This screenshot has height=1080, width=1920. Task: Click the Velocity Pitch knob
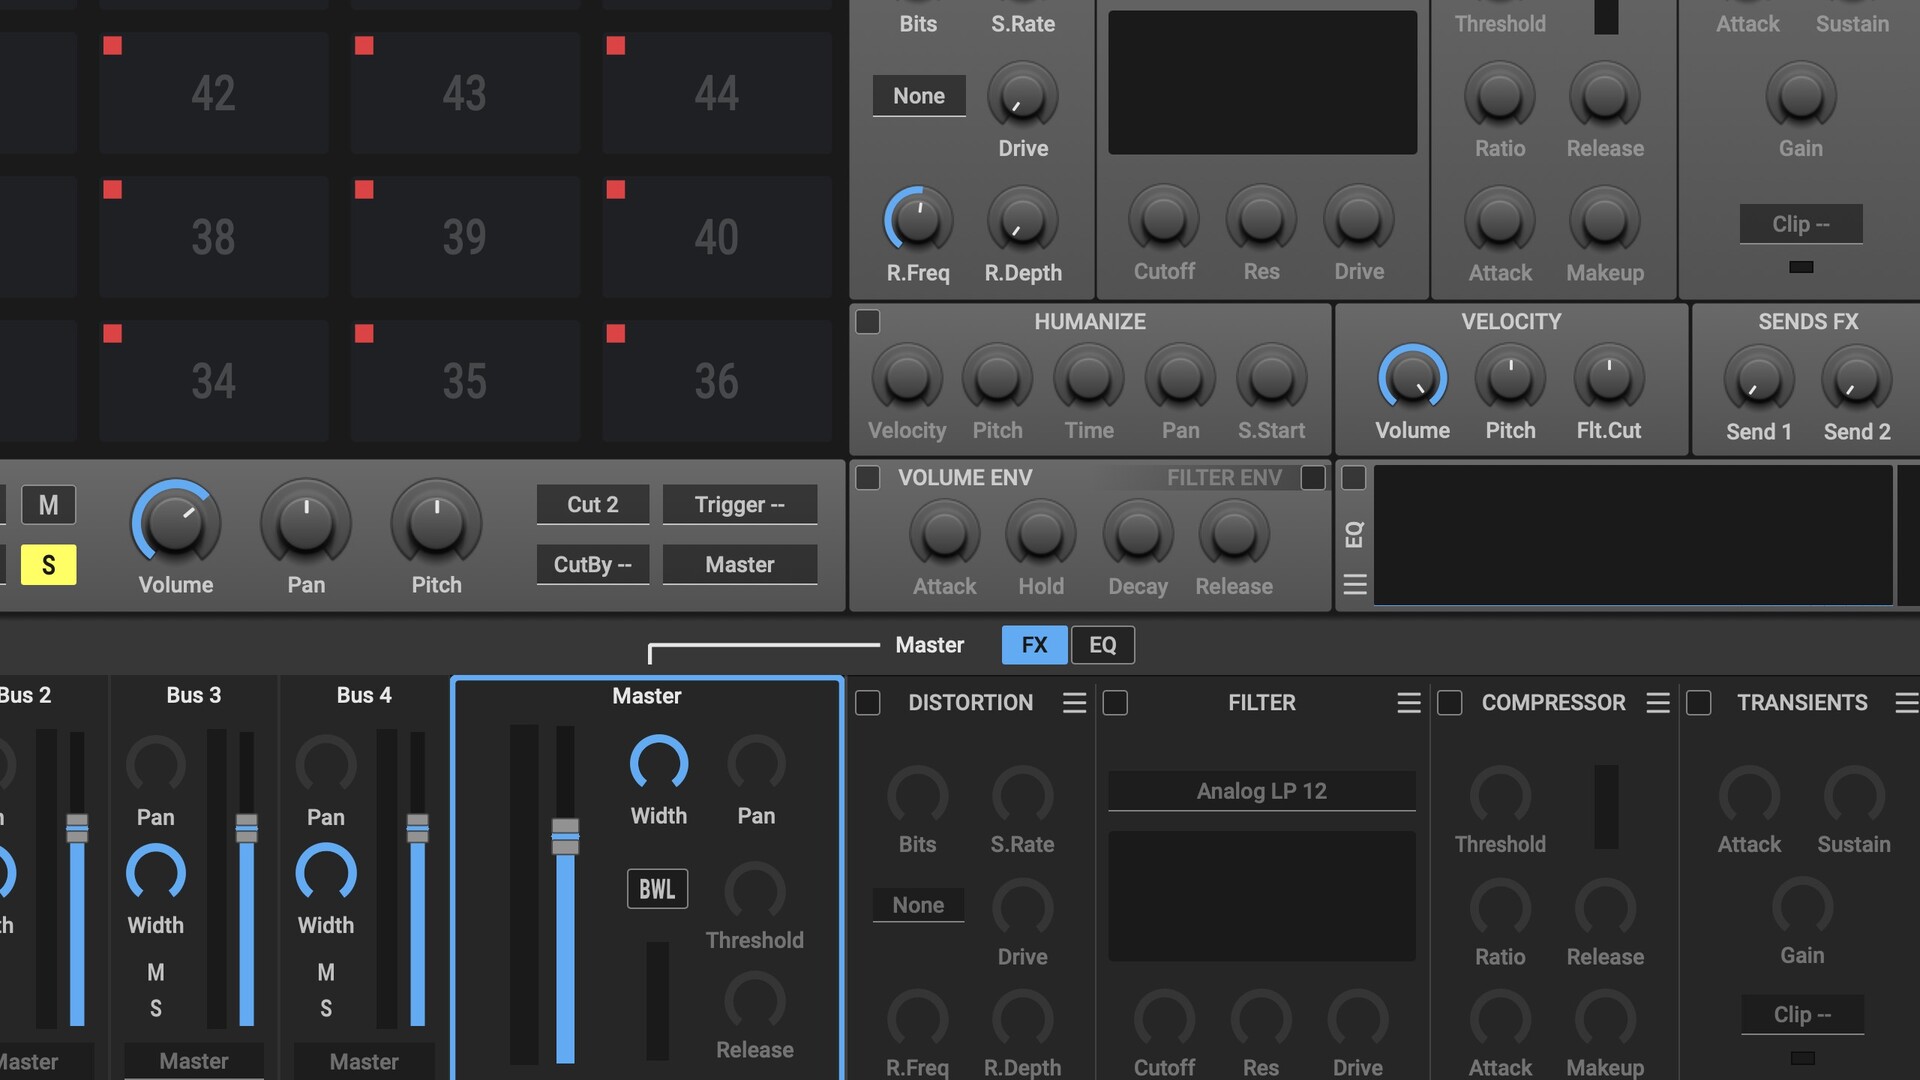[1510, 379]
